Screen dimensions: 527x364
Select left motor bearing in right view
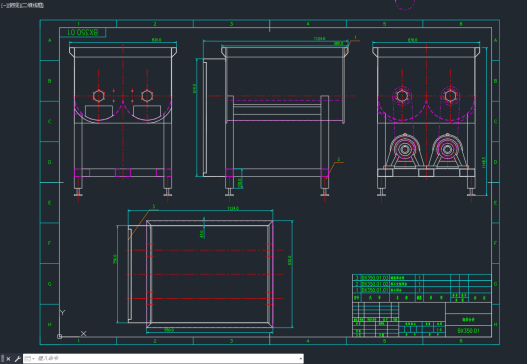[x=405, y=149]
